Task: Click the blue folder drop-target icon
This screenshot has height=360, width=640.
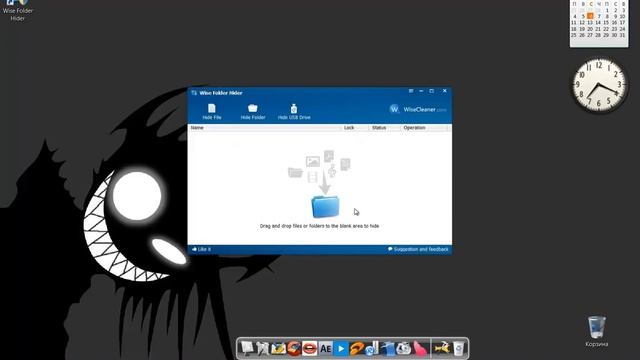Action: 325,207
